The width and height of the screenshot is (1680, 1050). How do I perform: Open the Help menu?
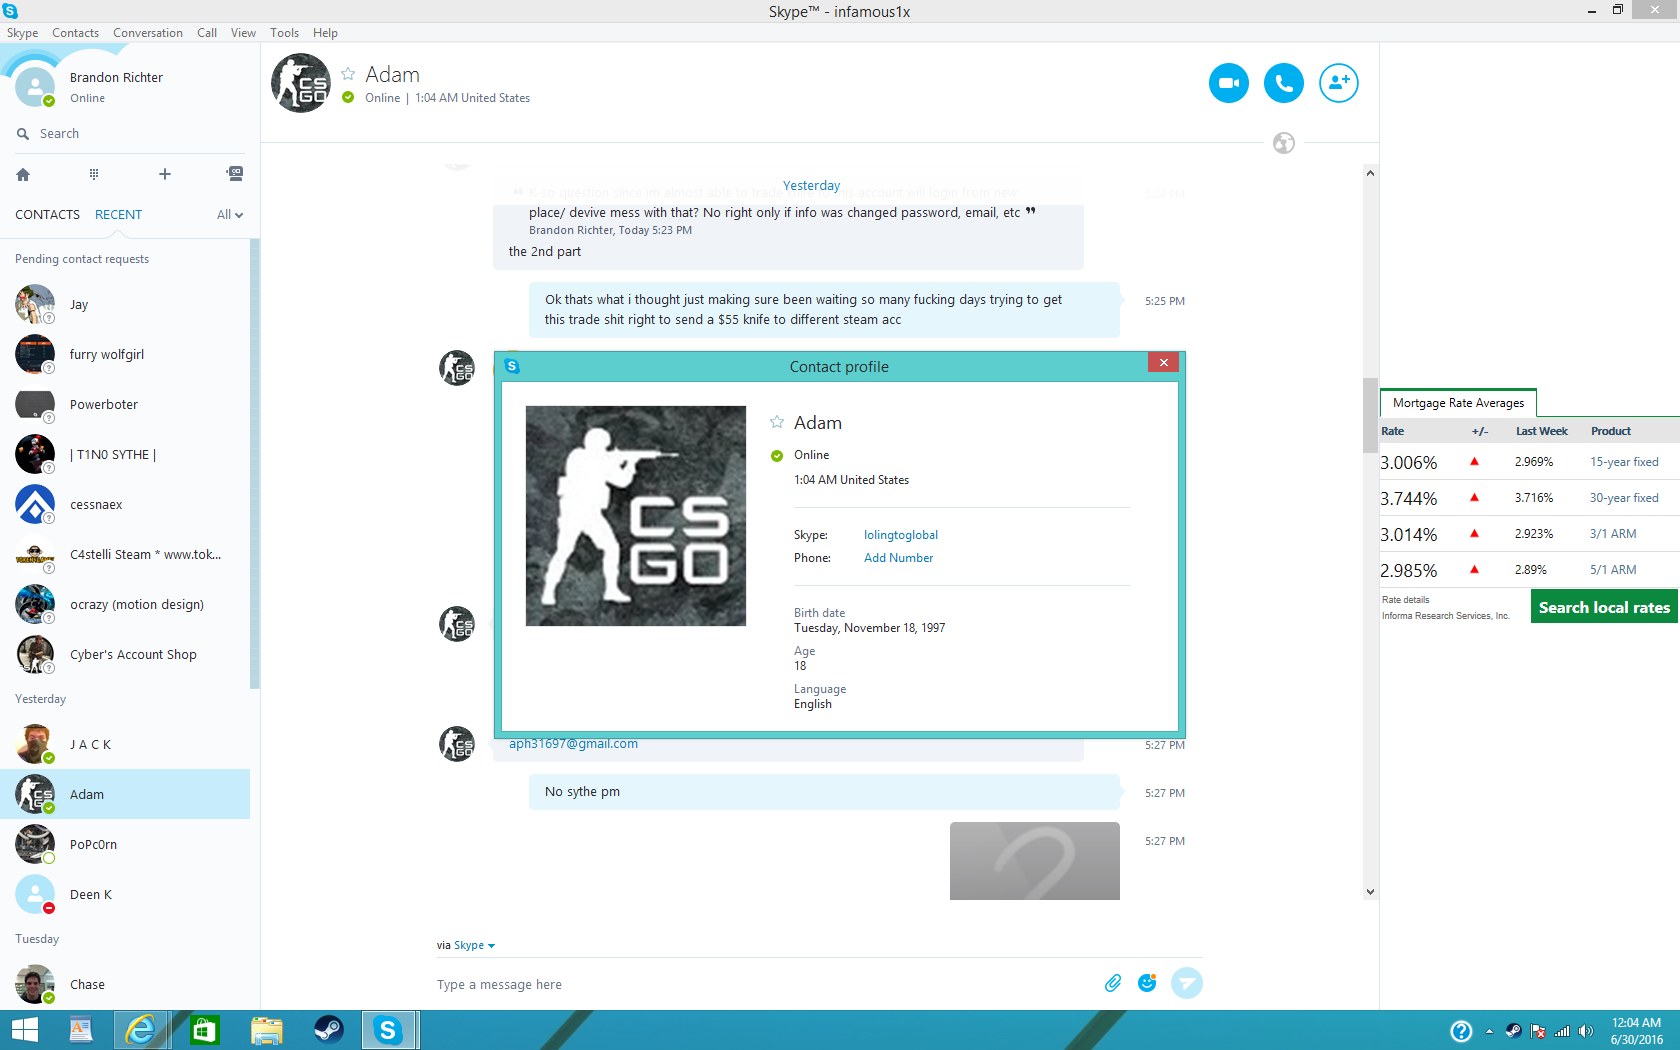(x=325, y=33)
